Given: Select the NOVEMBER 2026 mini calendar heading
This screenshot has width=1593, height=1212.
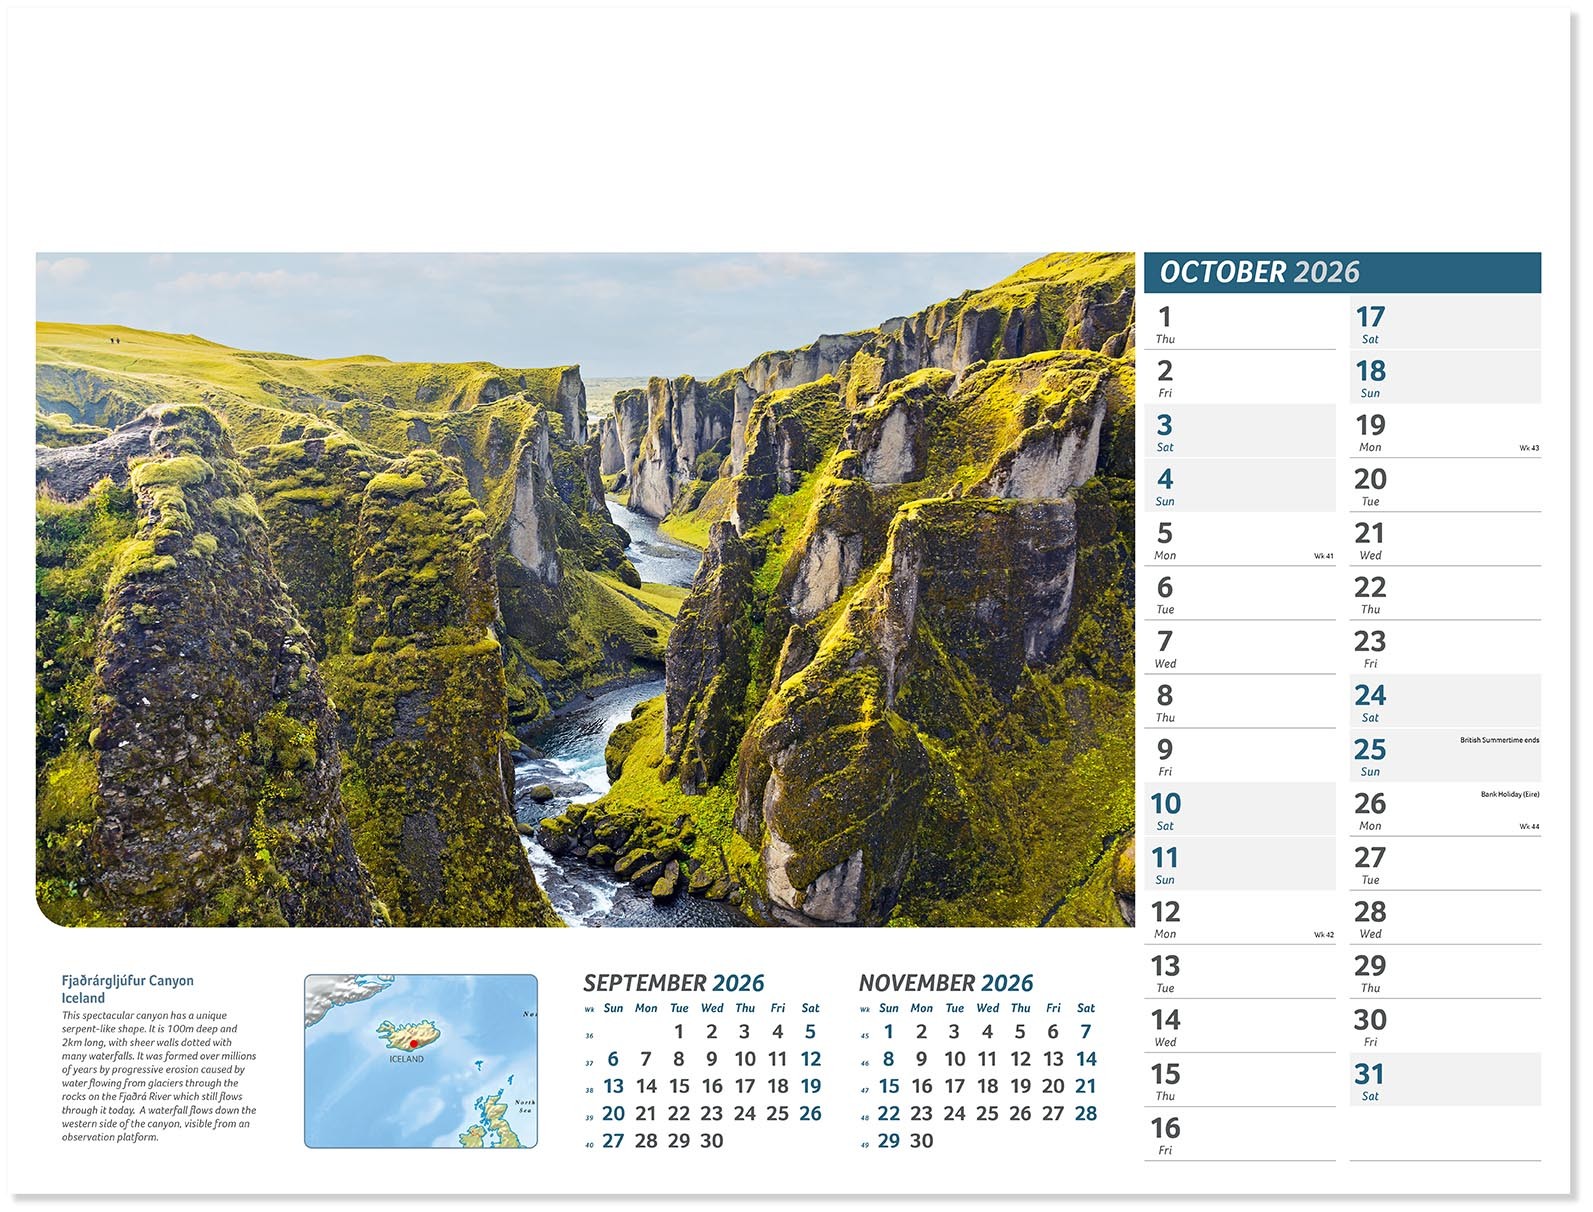Looking at the screenshot, I should pyautogui.click(x=945, y=983).
